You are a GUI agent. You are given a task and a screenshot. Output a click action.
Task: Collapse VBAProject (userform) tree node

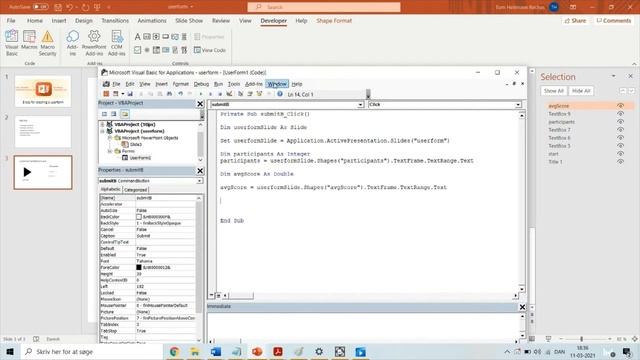102,131
